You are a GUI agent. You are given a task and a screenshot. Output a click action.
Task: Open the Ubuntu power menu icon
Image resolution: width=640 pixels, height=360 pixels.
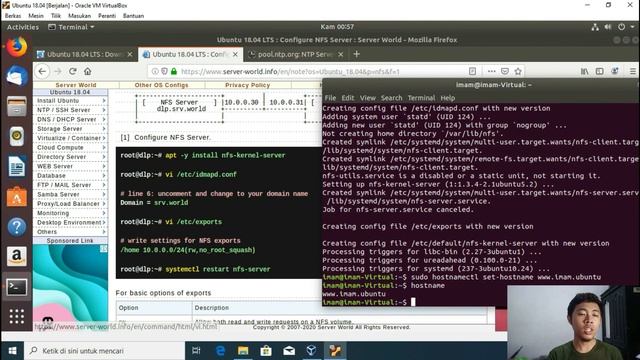(x=621, y=27)
